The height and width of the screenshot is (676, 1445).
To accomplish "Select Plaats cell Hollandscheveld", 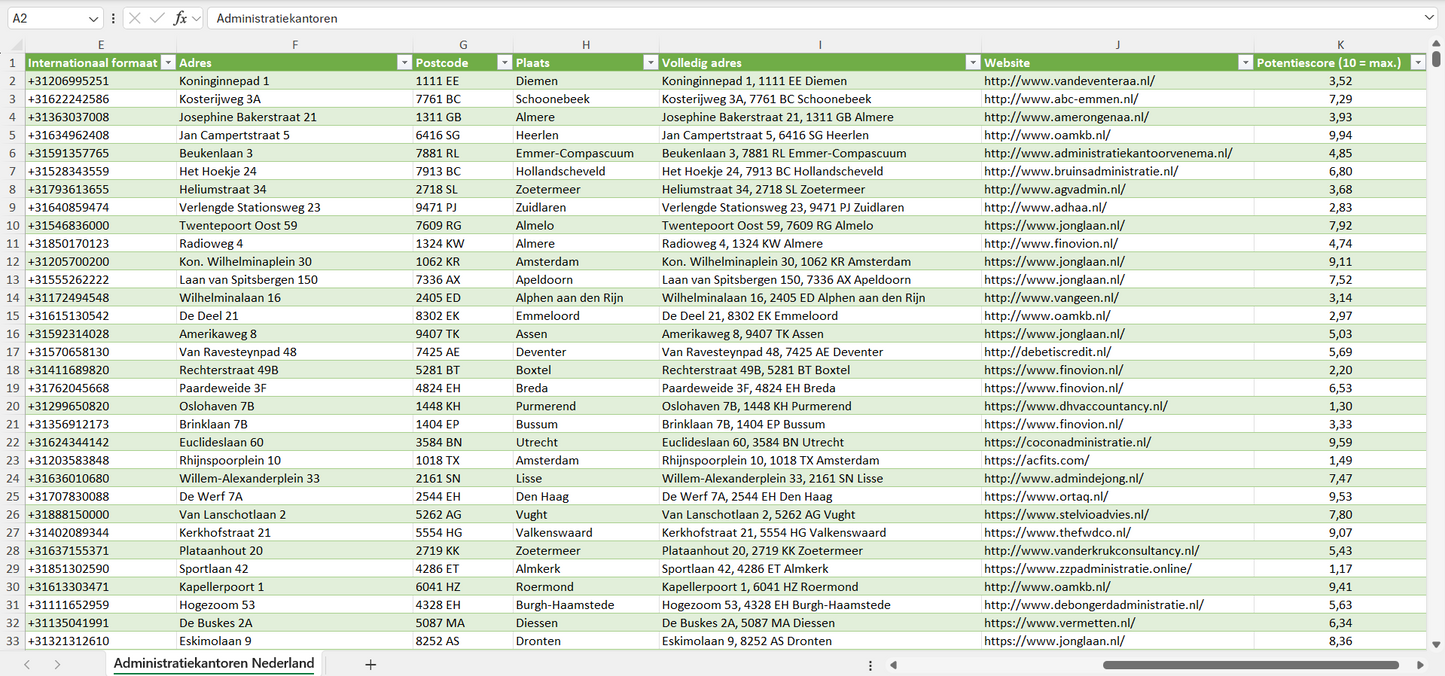I will coord(586,171).
